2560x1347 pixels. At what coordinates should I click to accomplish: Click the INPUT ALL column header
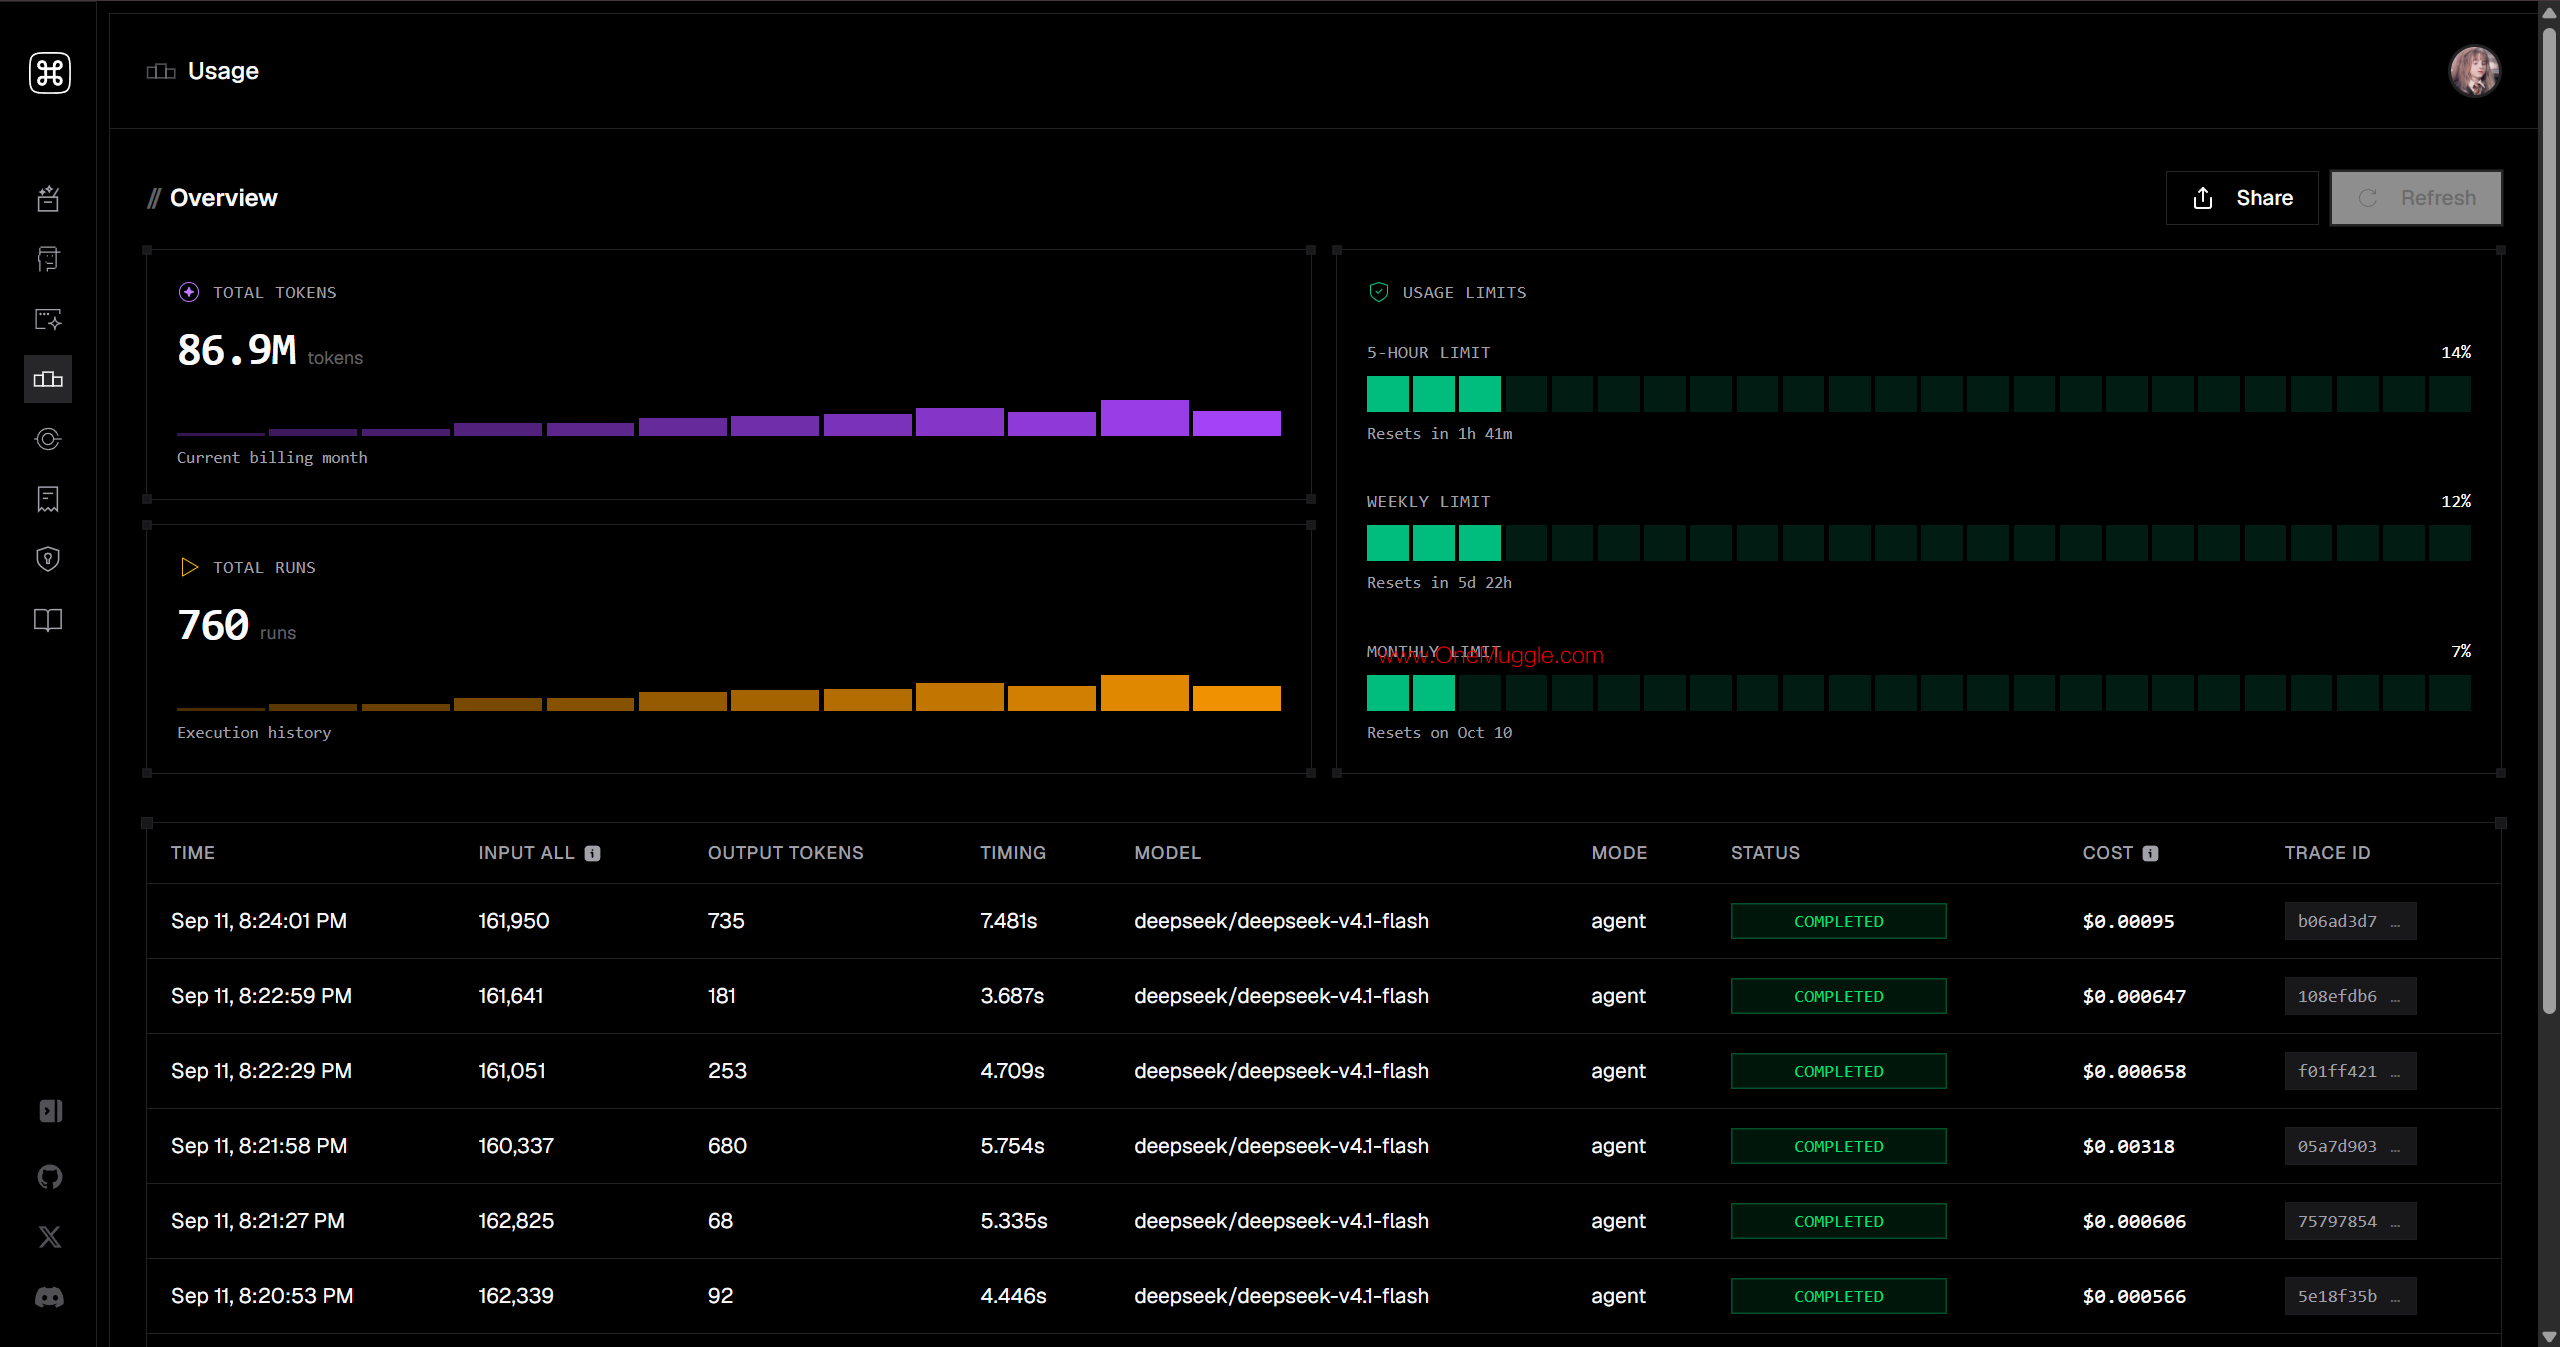pyautogui.click(x=526, y=853)
